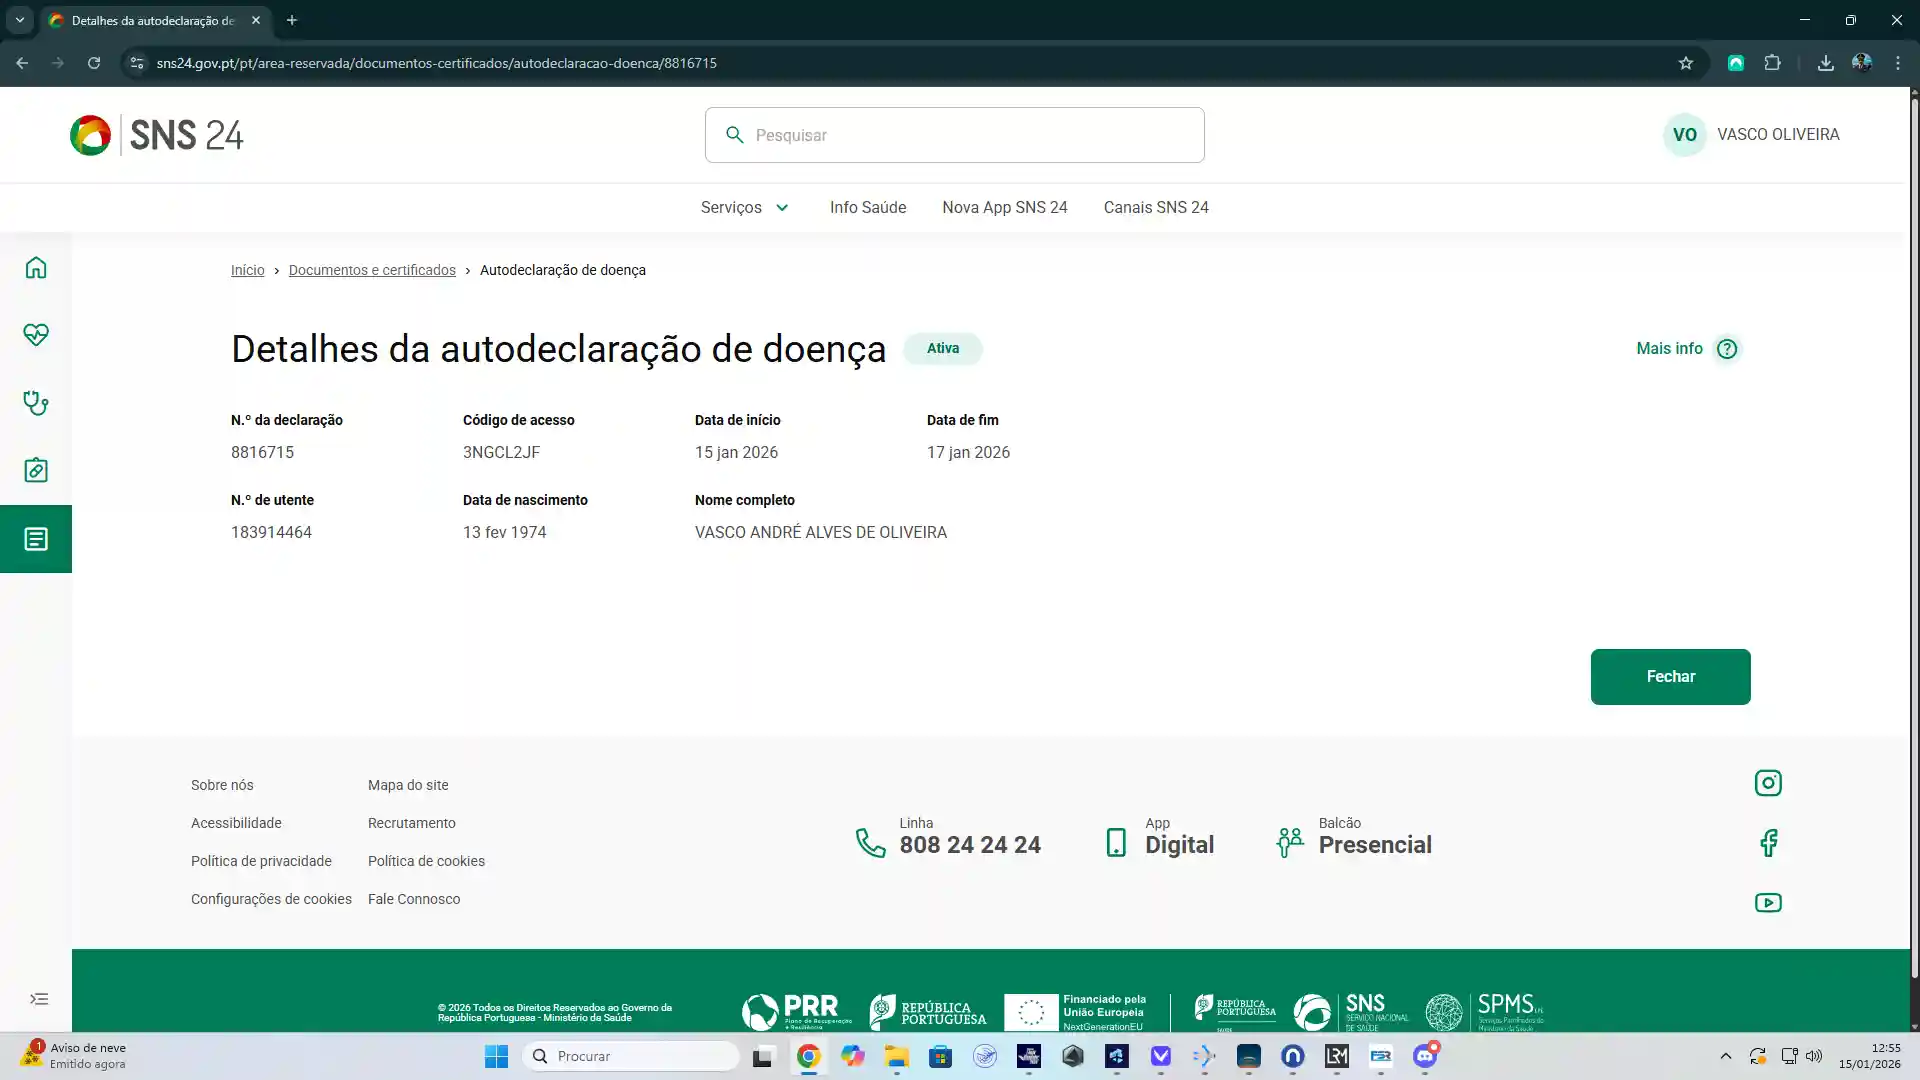Click the browser address bar URL

coord(437,63)
